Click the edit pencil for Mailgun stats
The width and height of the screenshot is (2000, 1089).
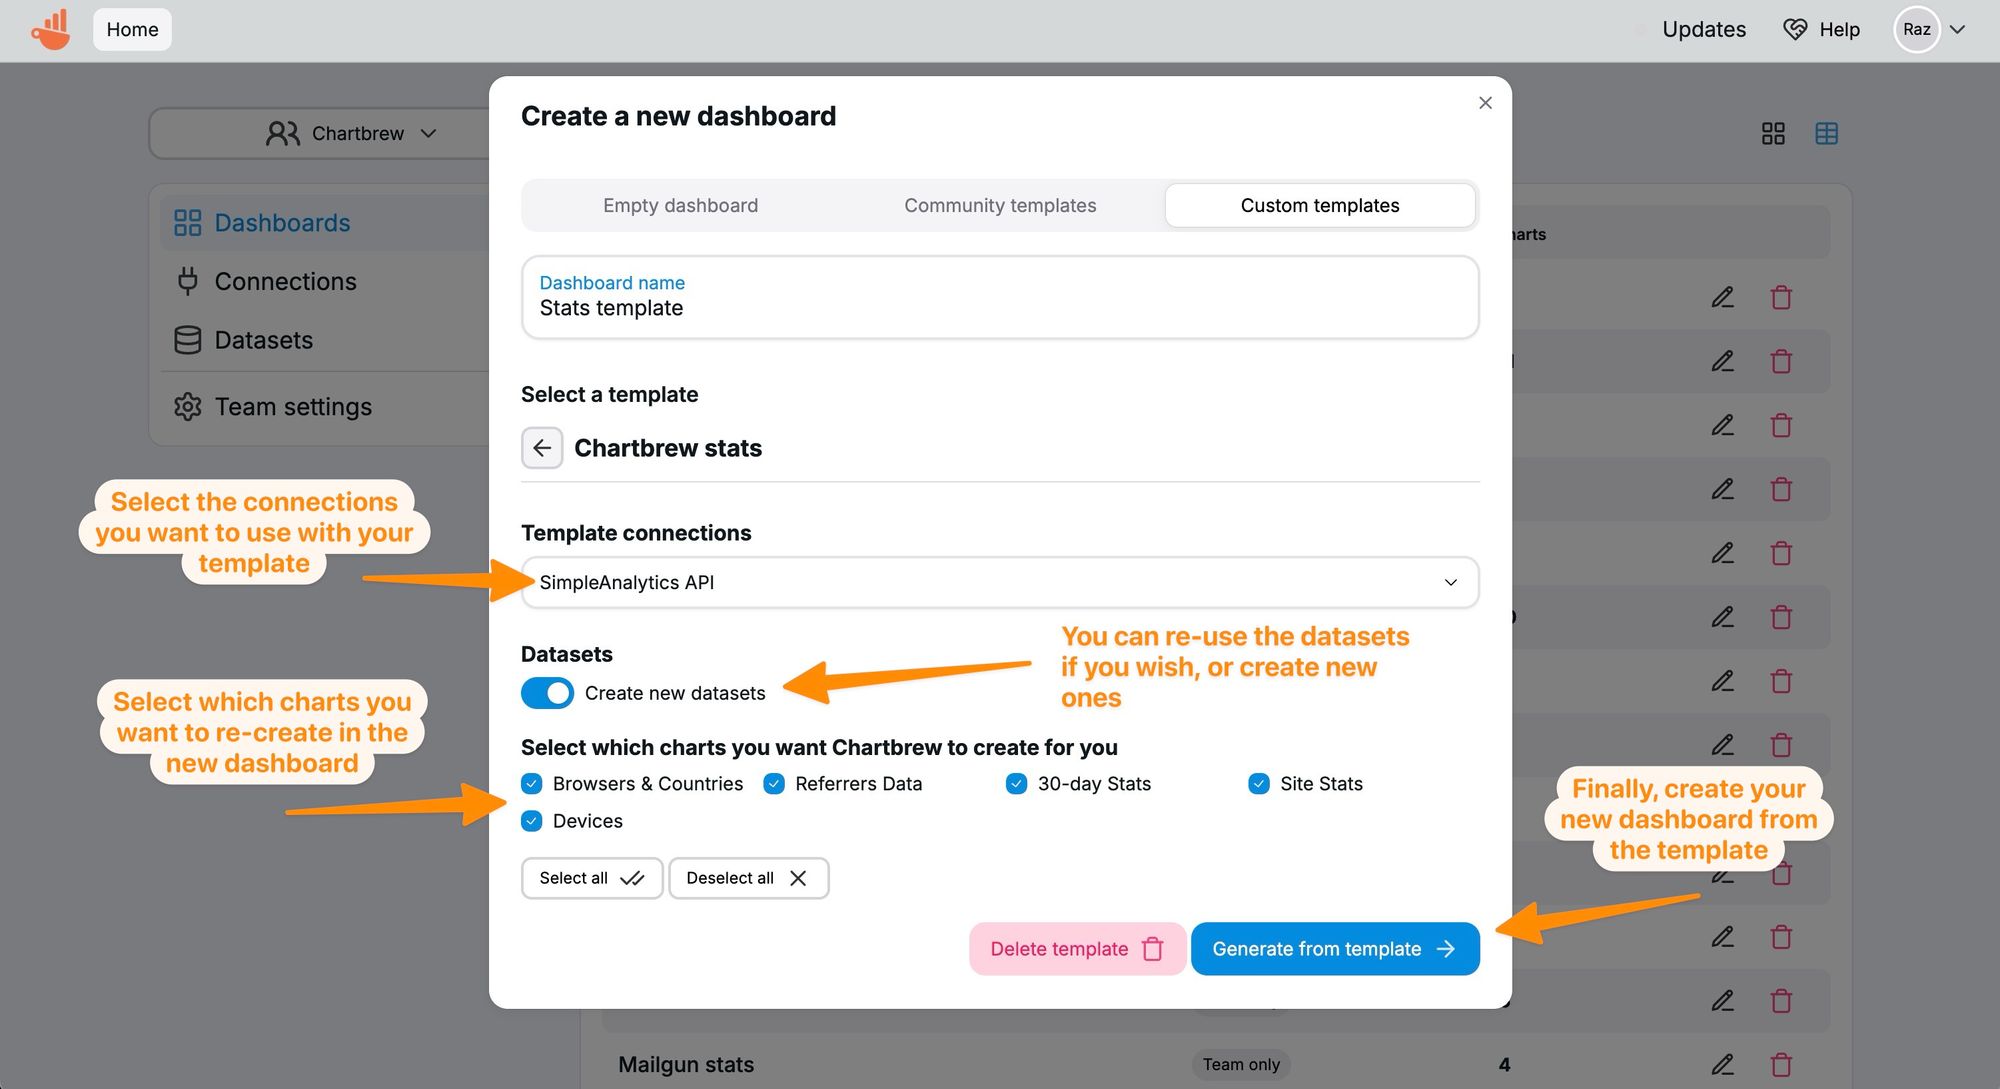1722,1064
